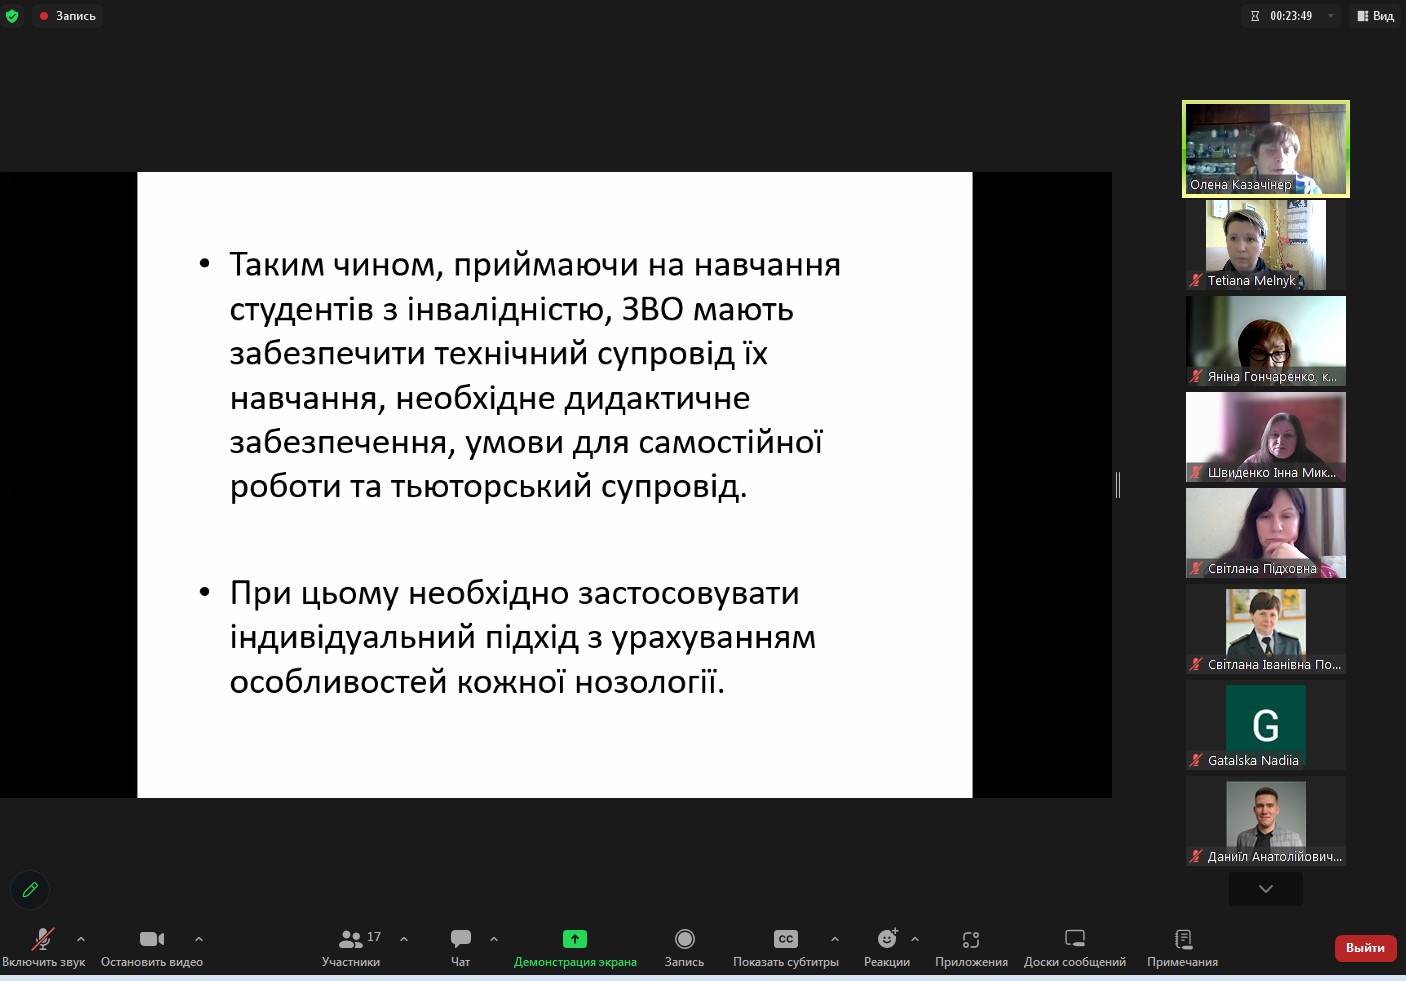The height and width of the screenshot is (981, 1406).
Task: Click the Запись record button in toolbar
Action: [x=685, y=939]
